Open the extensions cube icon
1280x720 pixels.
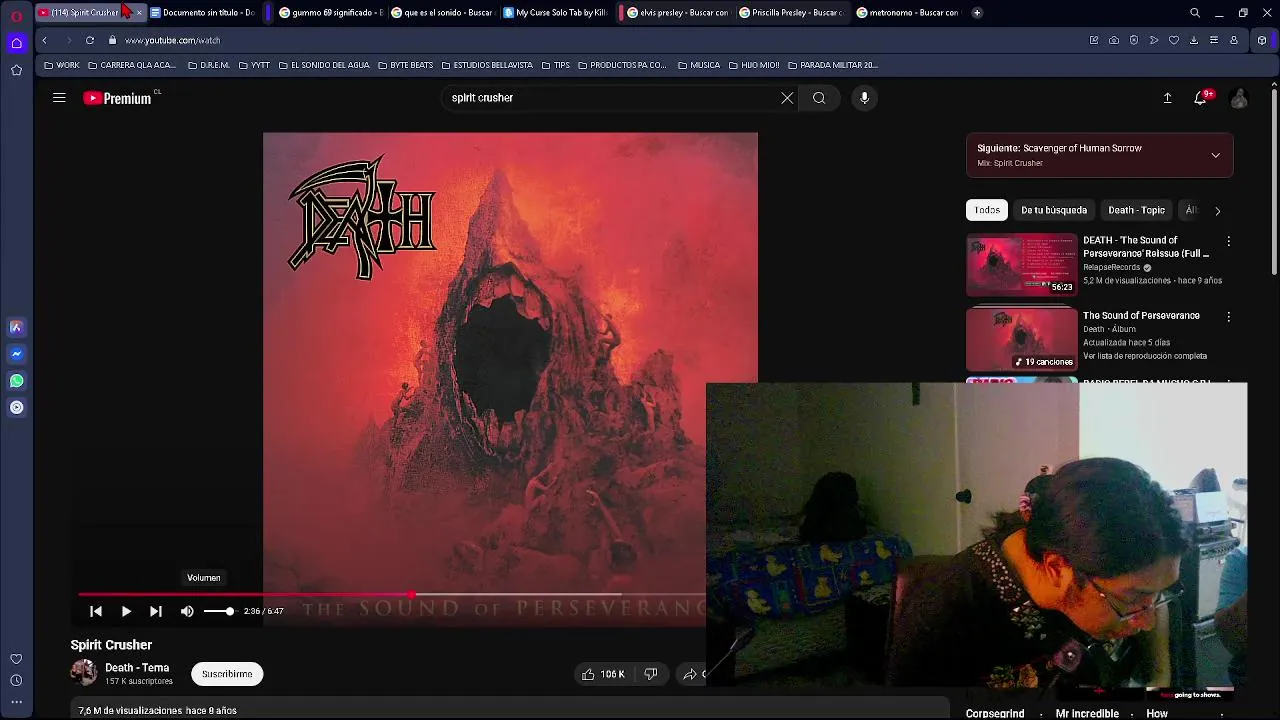(x=1262, y=40)
